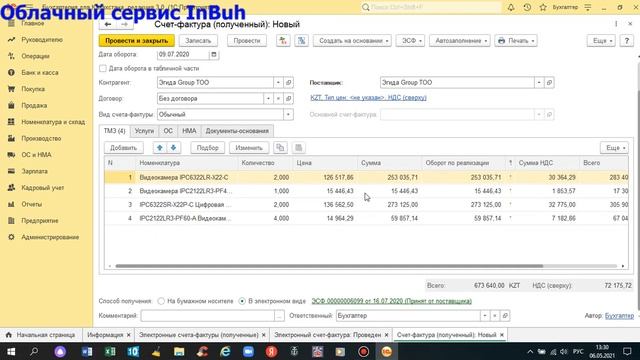Click the Провести button

pyautogui.click(x=247, y=41)
